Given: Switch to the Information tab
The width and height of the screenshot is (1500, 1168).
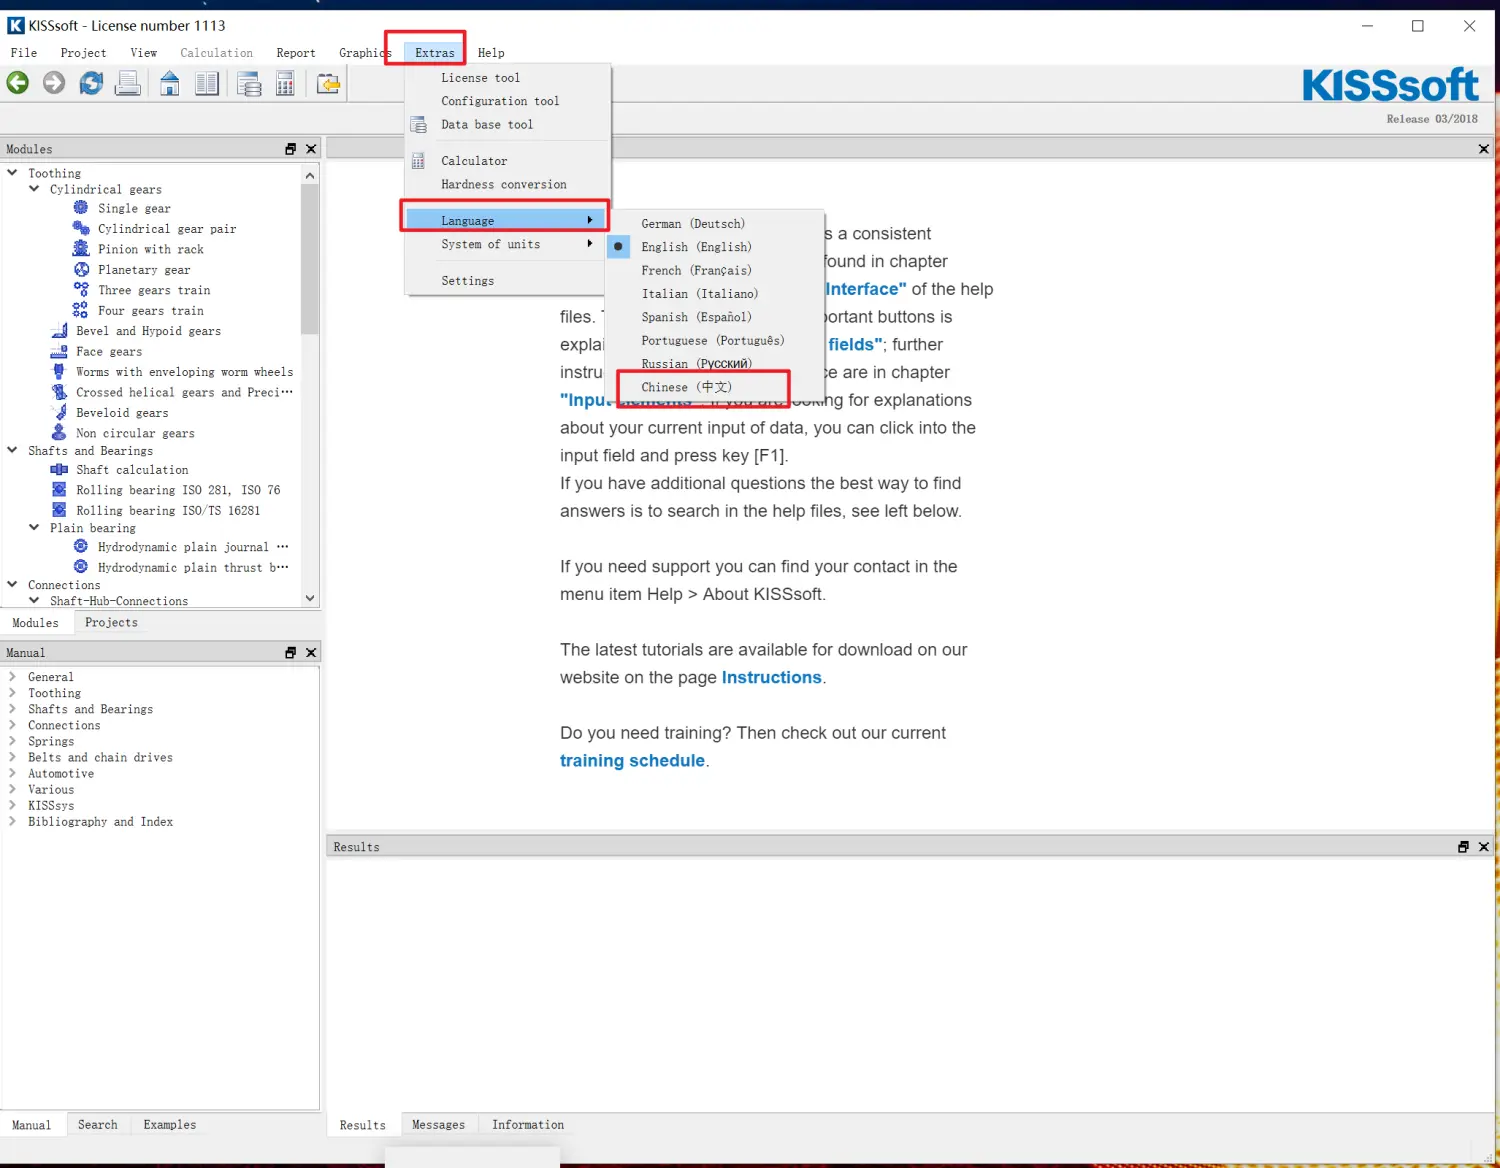Looking at the screenshot, I should [x=527, y=1125].
